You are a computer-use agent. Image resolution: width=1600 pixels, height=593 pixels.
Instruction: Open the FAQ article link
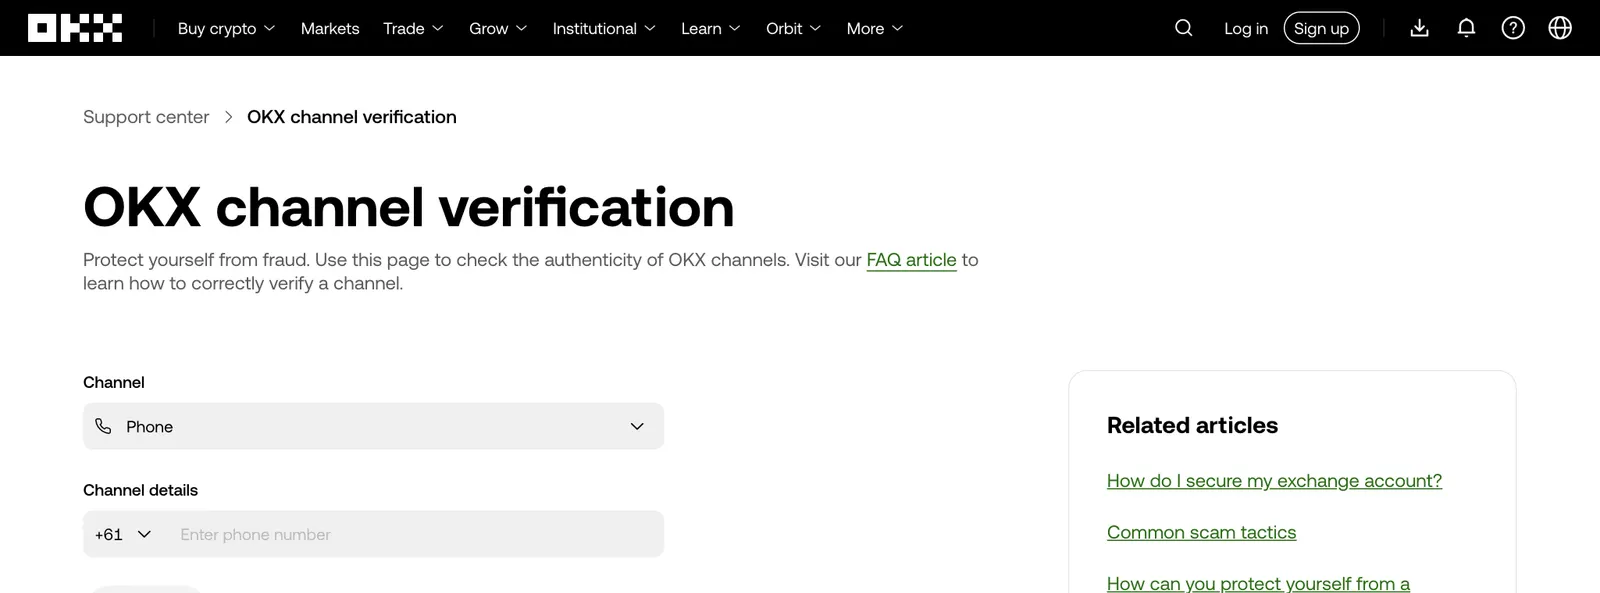pyautogui.click(x=911, y=260)
